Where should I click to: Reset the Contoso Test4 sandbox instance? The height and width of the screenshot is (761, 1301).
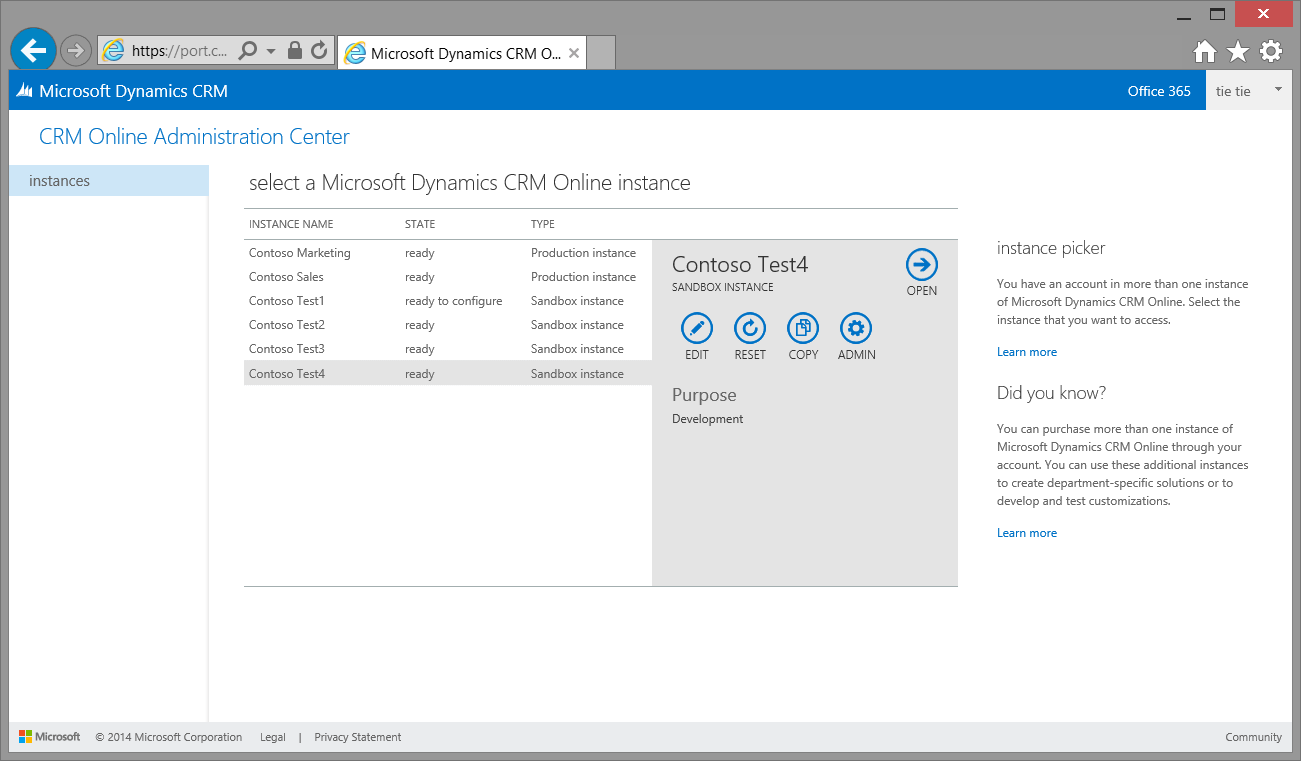point(749,328)
